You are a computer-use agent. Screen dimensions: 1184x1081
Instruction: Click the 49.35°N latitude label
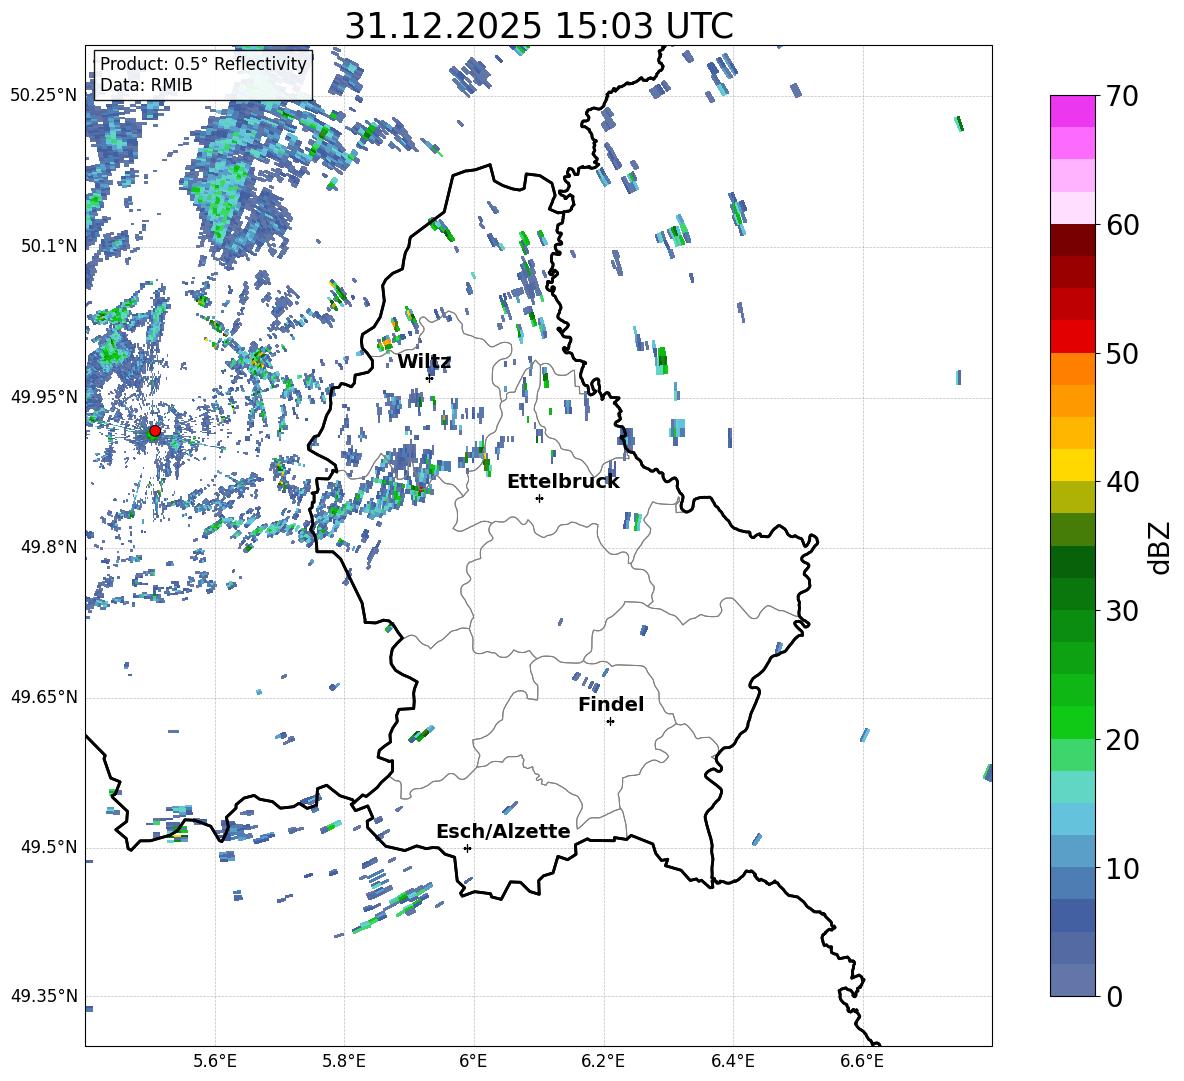pos(44,996)
